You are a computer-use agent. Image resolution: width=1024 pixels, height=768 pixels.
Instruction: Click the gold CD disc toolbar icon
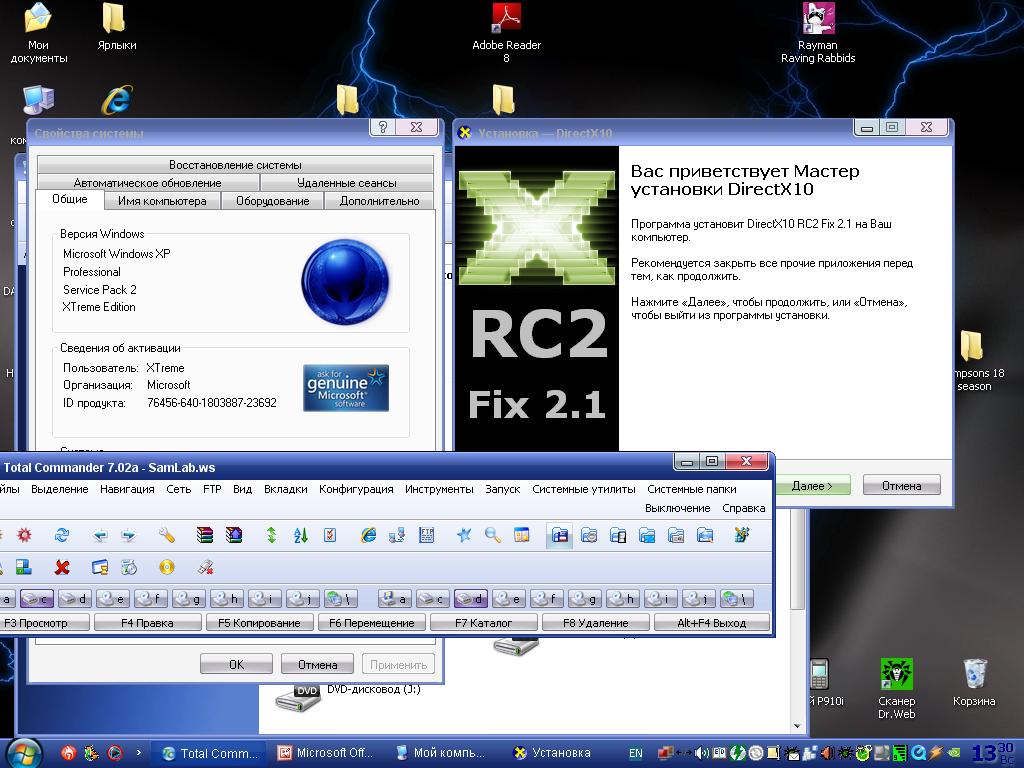167,567
